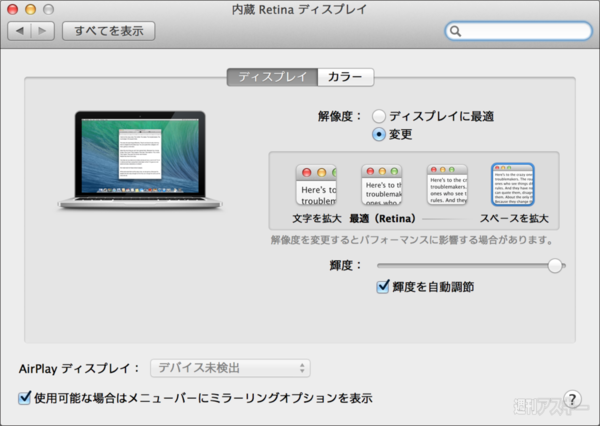Click the 内蔵 Retina ディスプレイ window title
The width and height of the screenshot is (600, 426).
299,9
